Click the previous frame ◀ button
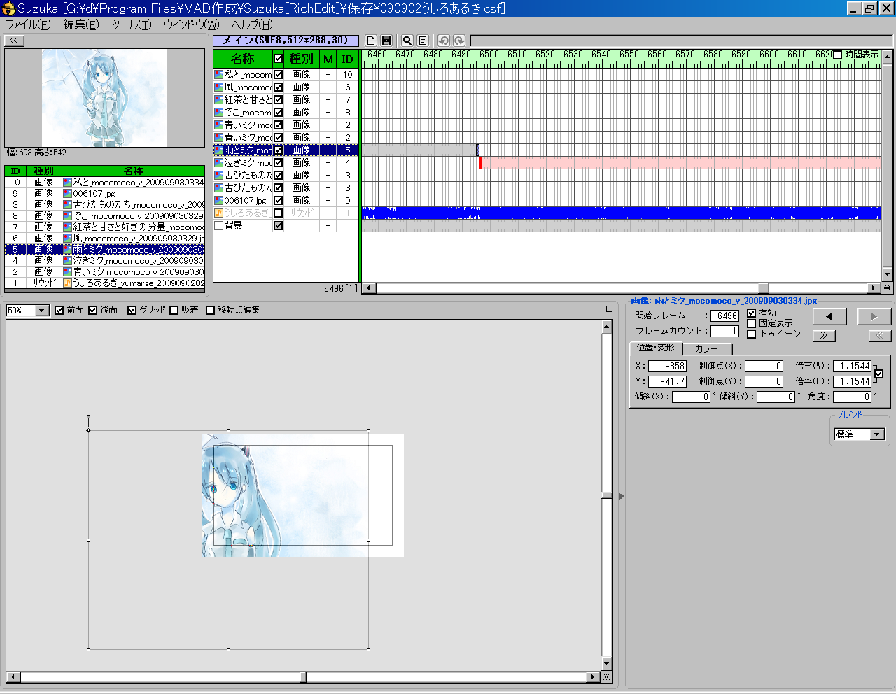Image resolution: width=896 pixels, height=694 pixels. click(x=829, y=316)
